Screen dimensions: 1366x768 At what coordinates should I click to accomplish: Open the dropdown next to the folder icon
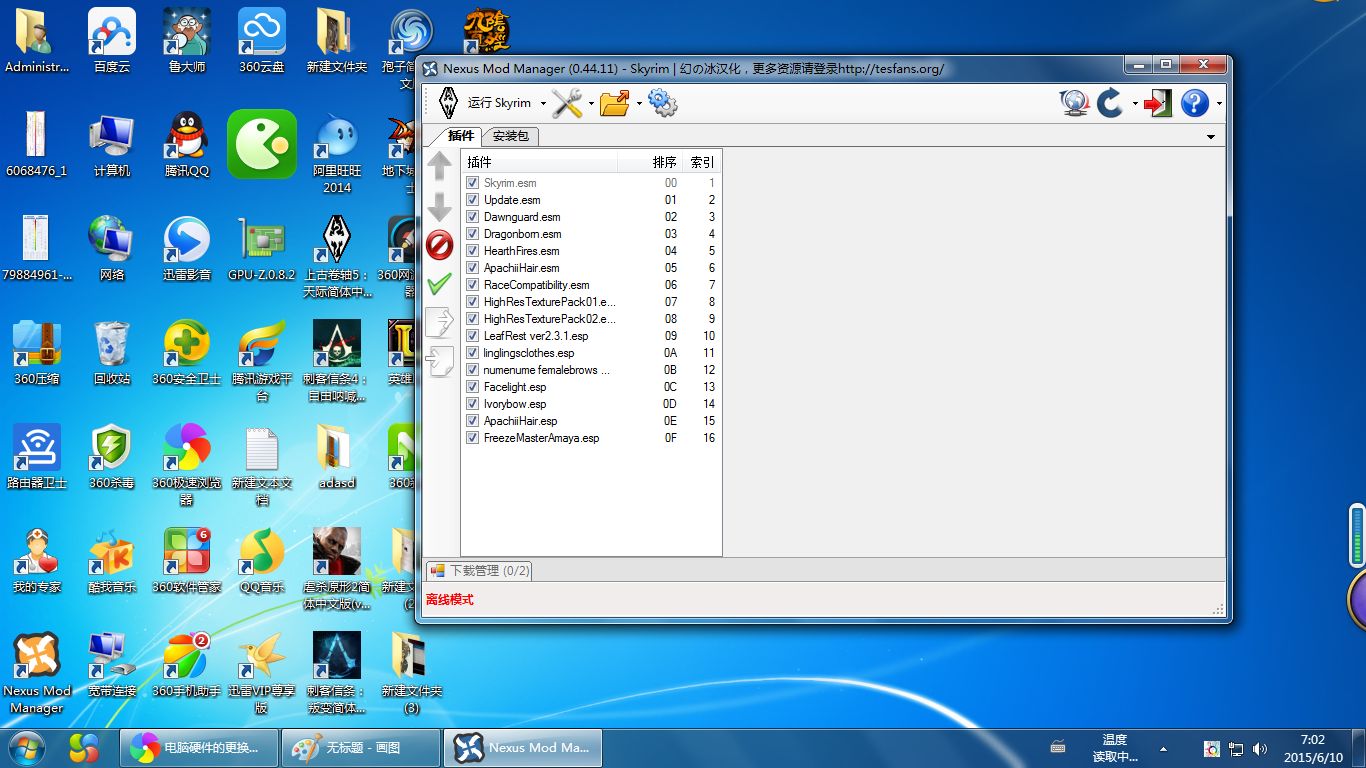[638, 103]
